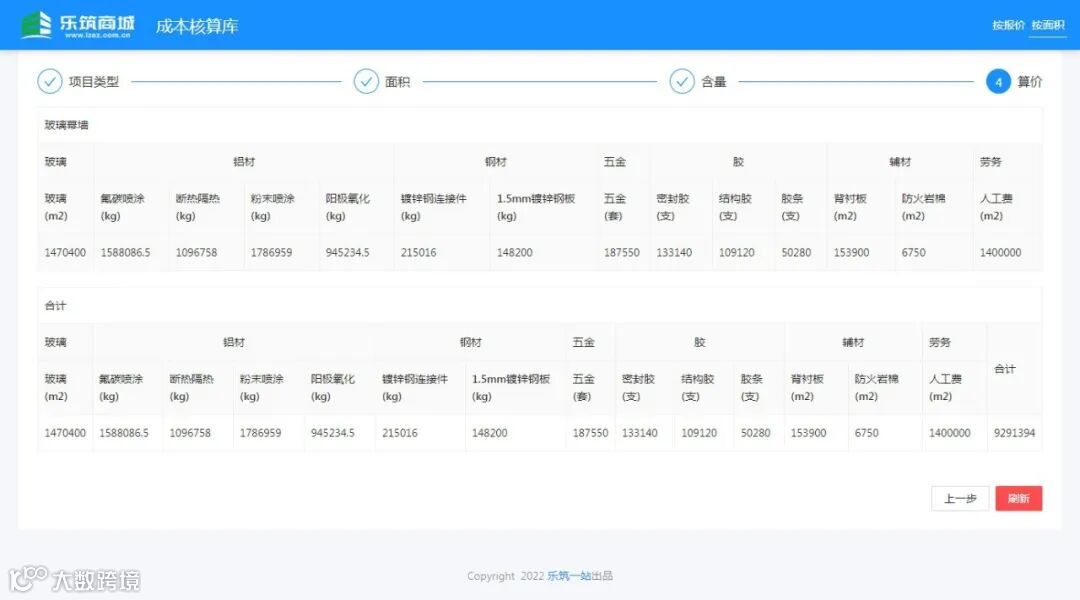Select the 算价 step label
The height and width of the screenshot is (600, 1080).
[x=1030, y=82]
